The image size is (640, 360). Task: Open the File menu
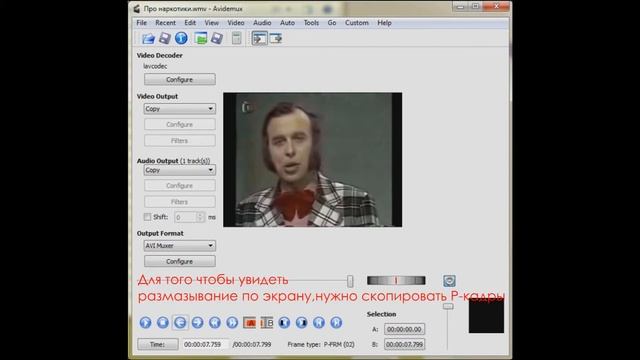[142, 23]
